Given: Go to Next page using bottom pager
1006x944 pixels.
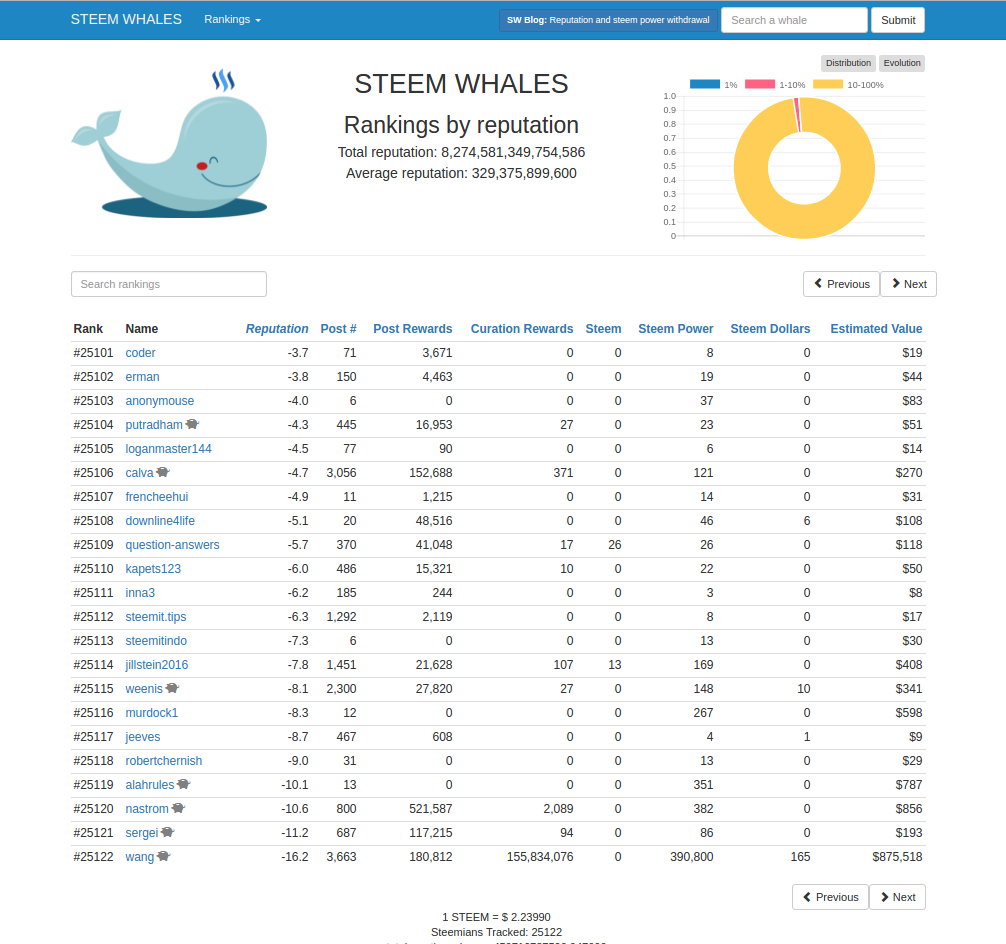Looking at the screenshot, I should click(898, 897).
